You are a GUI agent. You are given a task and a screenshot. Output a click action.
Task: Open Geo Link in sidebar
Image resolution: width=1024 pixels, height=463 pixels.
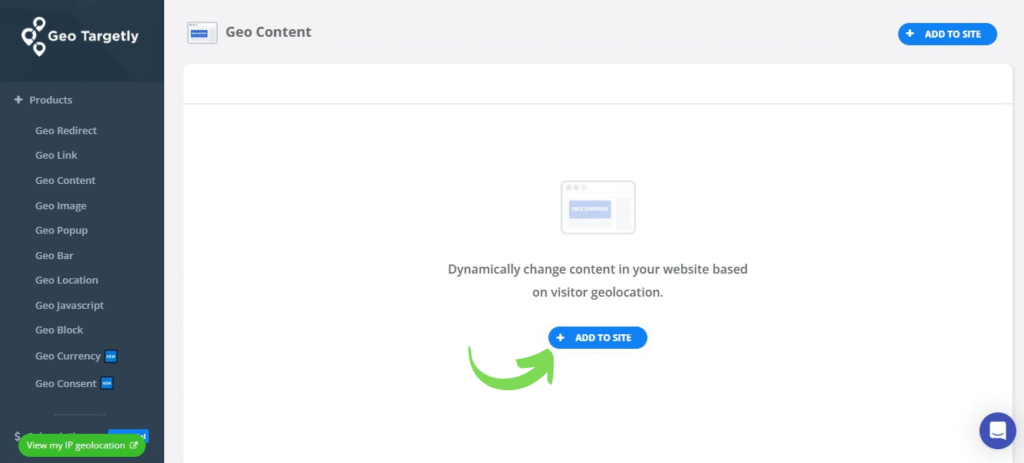56,155
